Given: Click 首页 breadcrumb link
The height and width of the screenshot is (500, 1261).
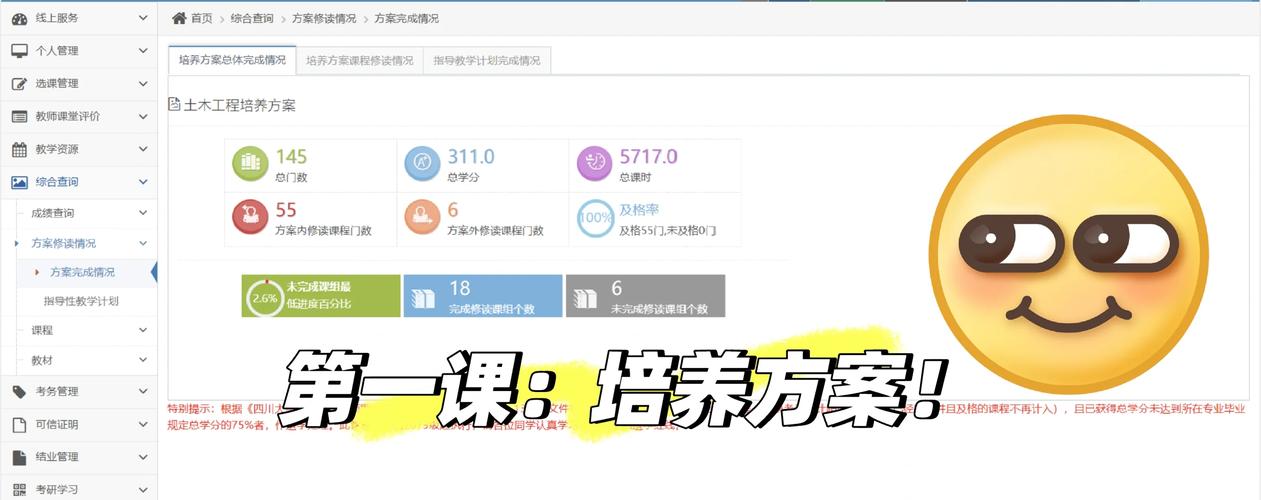Looking at the screenshot, I should coord(202,18).
